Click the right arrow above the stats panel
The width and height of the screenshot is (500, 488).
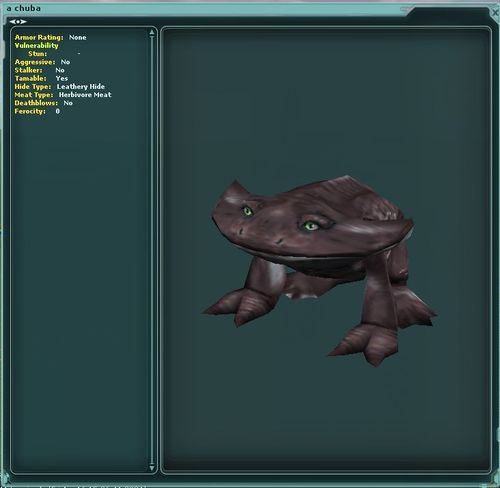[x=23, y=22]
